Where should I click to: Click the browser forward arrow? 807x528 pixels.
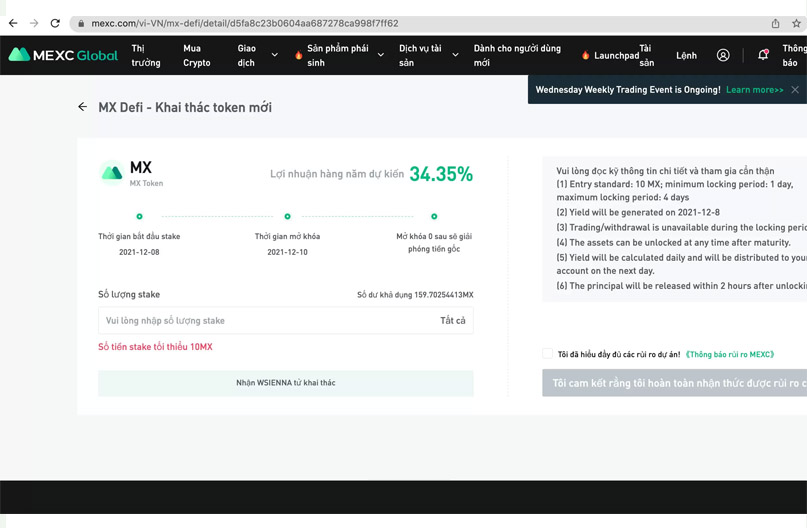(34, 23)
